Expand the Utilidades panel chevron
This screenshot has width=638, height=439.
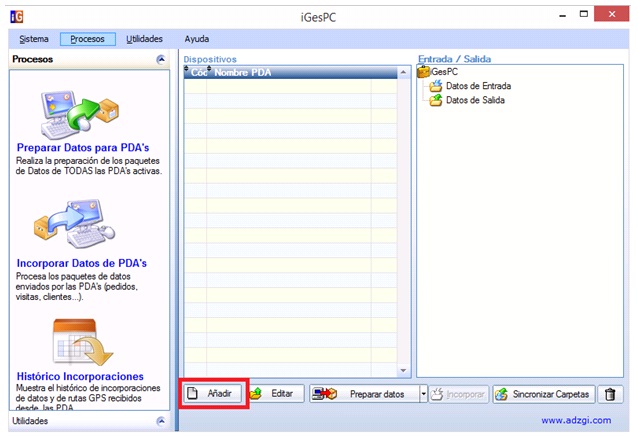click(161, 421)
